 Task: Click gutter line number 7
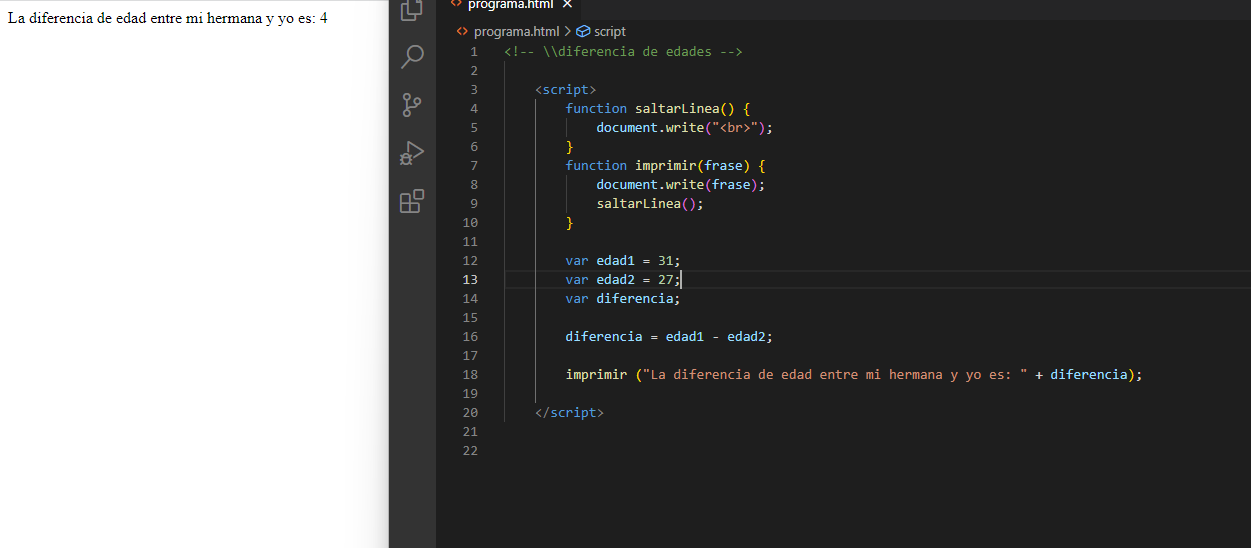point(474,165)
